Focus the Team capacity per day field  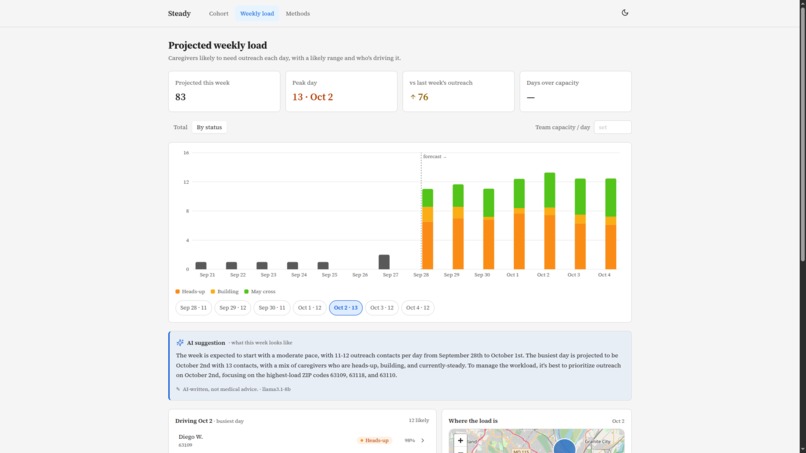coord(612,127)
